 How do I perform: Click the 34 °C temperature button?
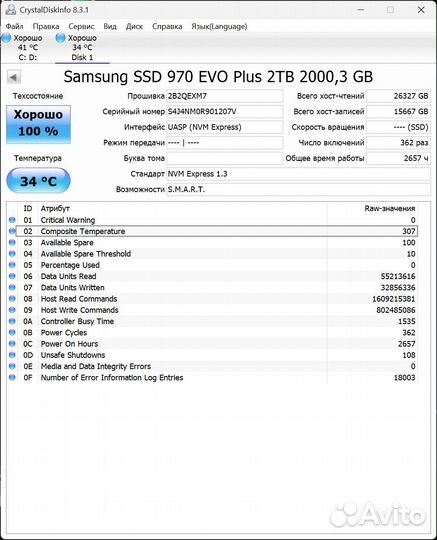pyautogui.click(x=38, y=181)
